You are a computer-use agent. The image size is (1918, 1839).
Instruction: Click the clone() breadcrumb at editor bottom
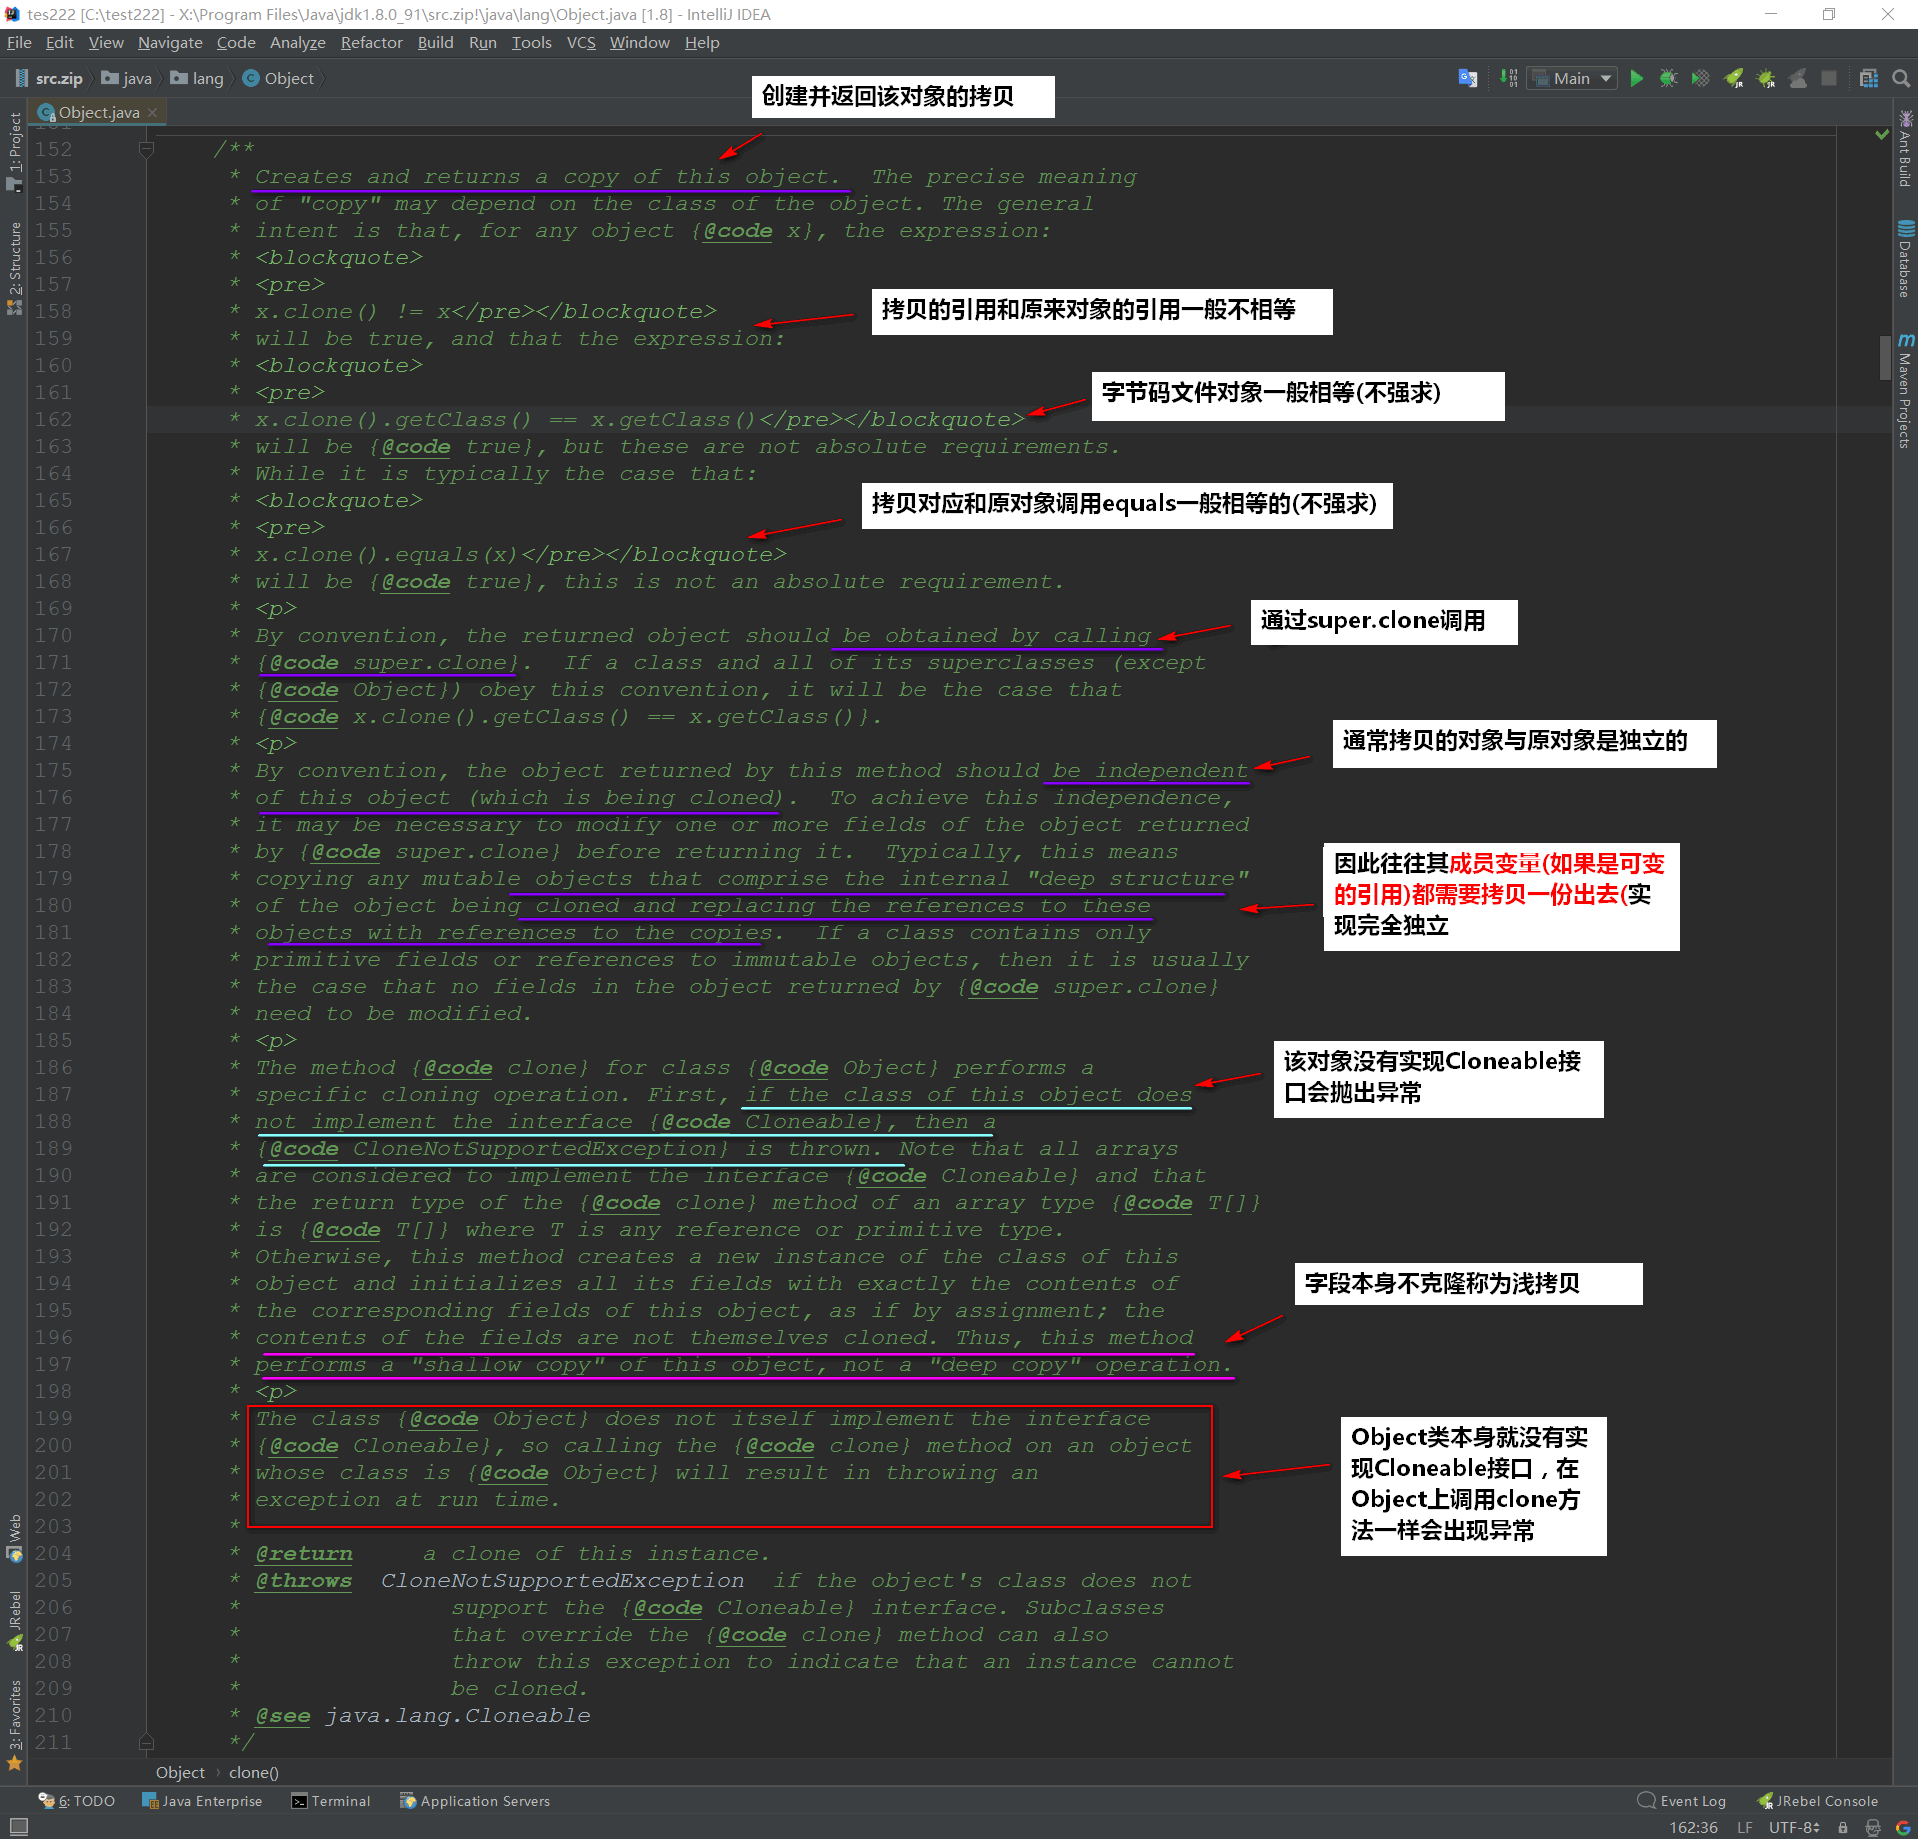[x=254, y=1771]
